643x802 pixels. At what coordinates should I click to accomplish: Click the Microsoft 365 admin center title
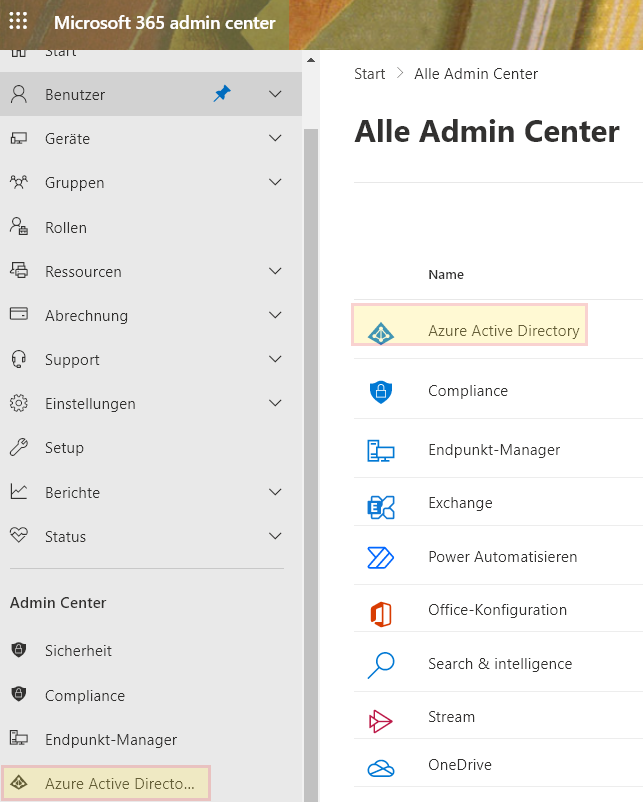click(x=165, y=23)
